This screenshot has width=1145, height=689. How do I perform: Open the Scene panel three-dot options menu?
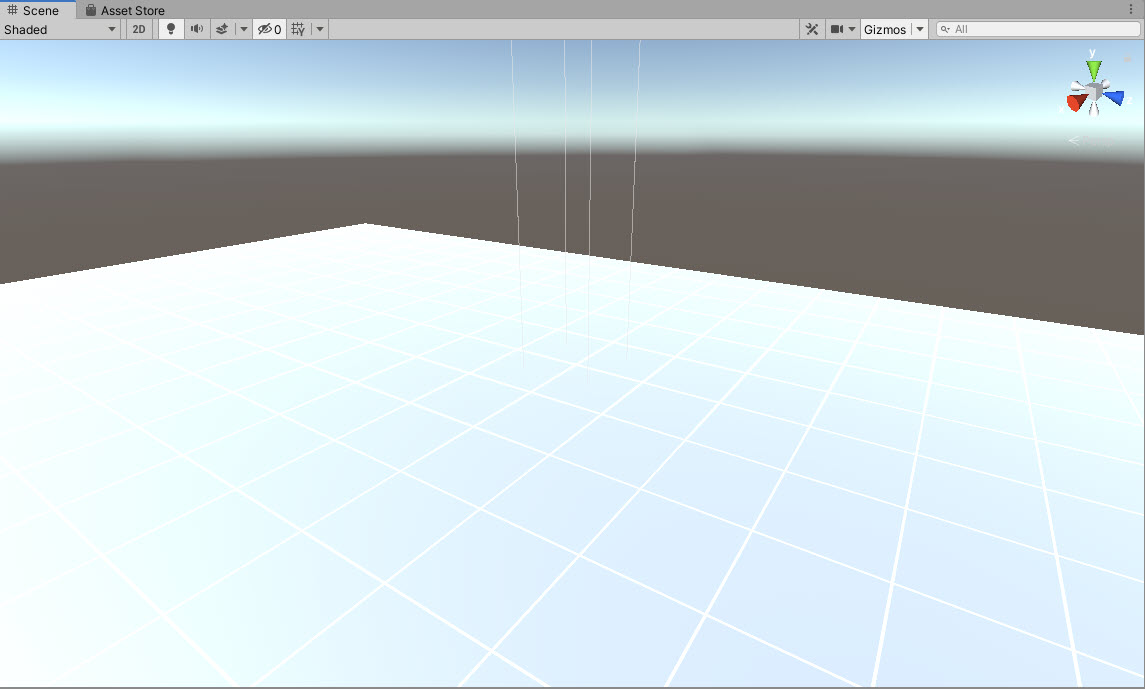(x=1130, y=9)
